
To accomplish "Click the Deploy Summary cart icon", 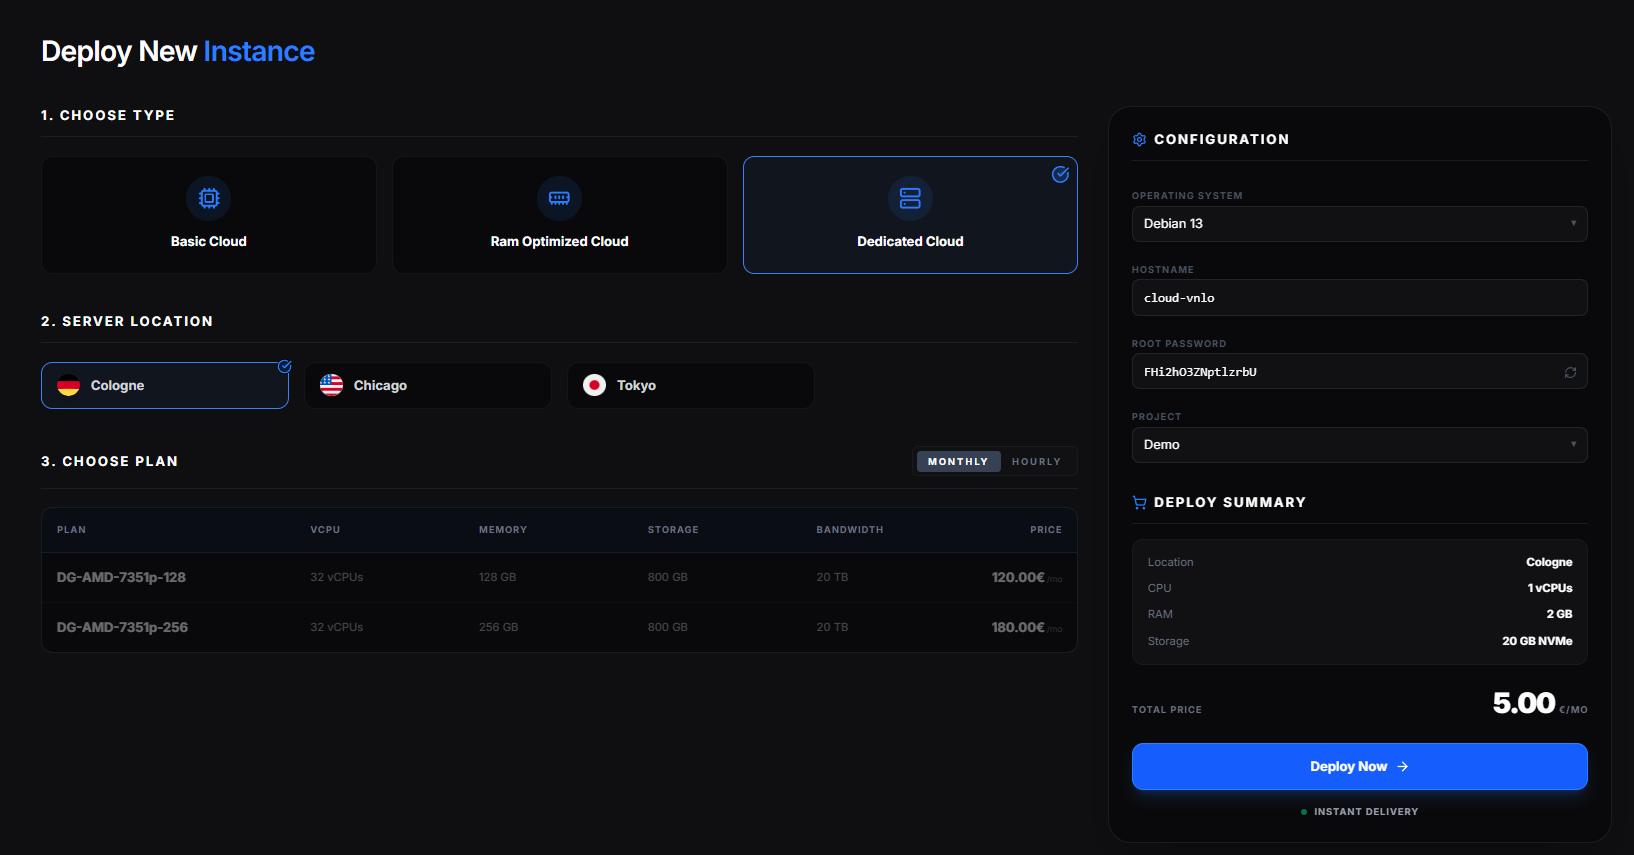I will pos(1139,503).
